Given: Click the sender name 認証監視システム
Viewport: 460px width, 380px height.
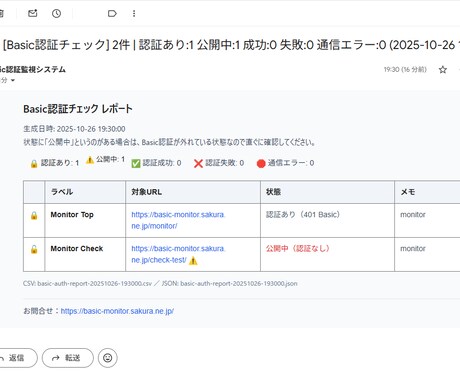Looking at the screenshot, I should tap(33, 69).
